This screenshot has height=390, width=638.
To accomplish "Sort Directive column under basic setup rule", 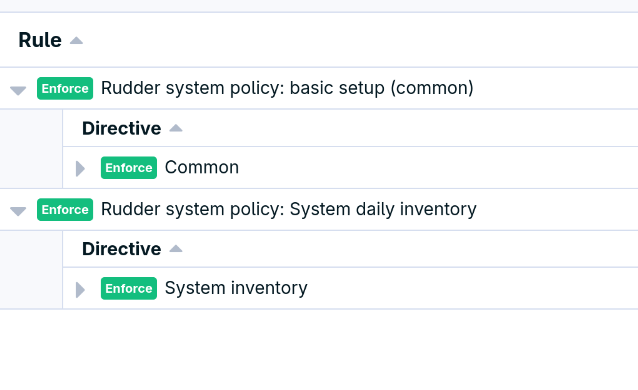I will (175, 129).
